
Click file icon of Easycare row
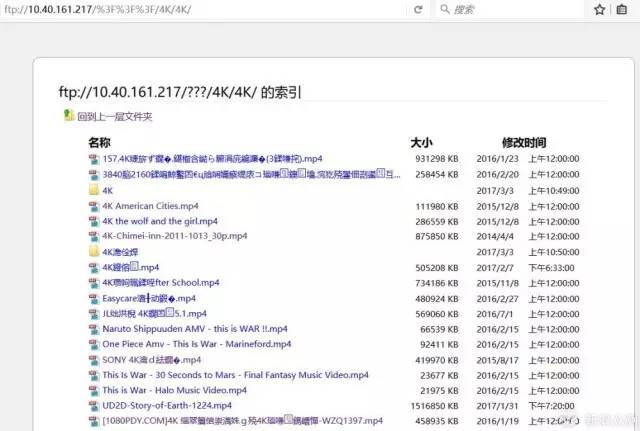tap(94, 298)
